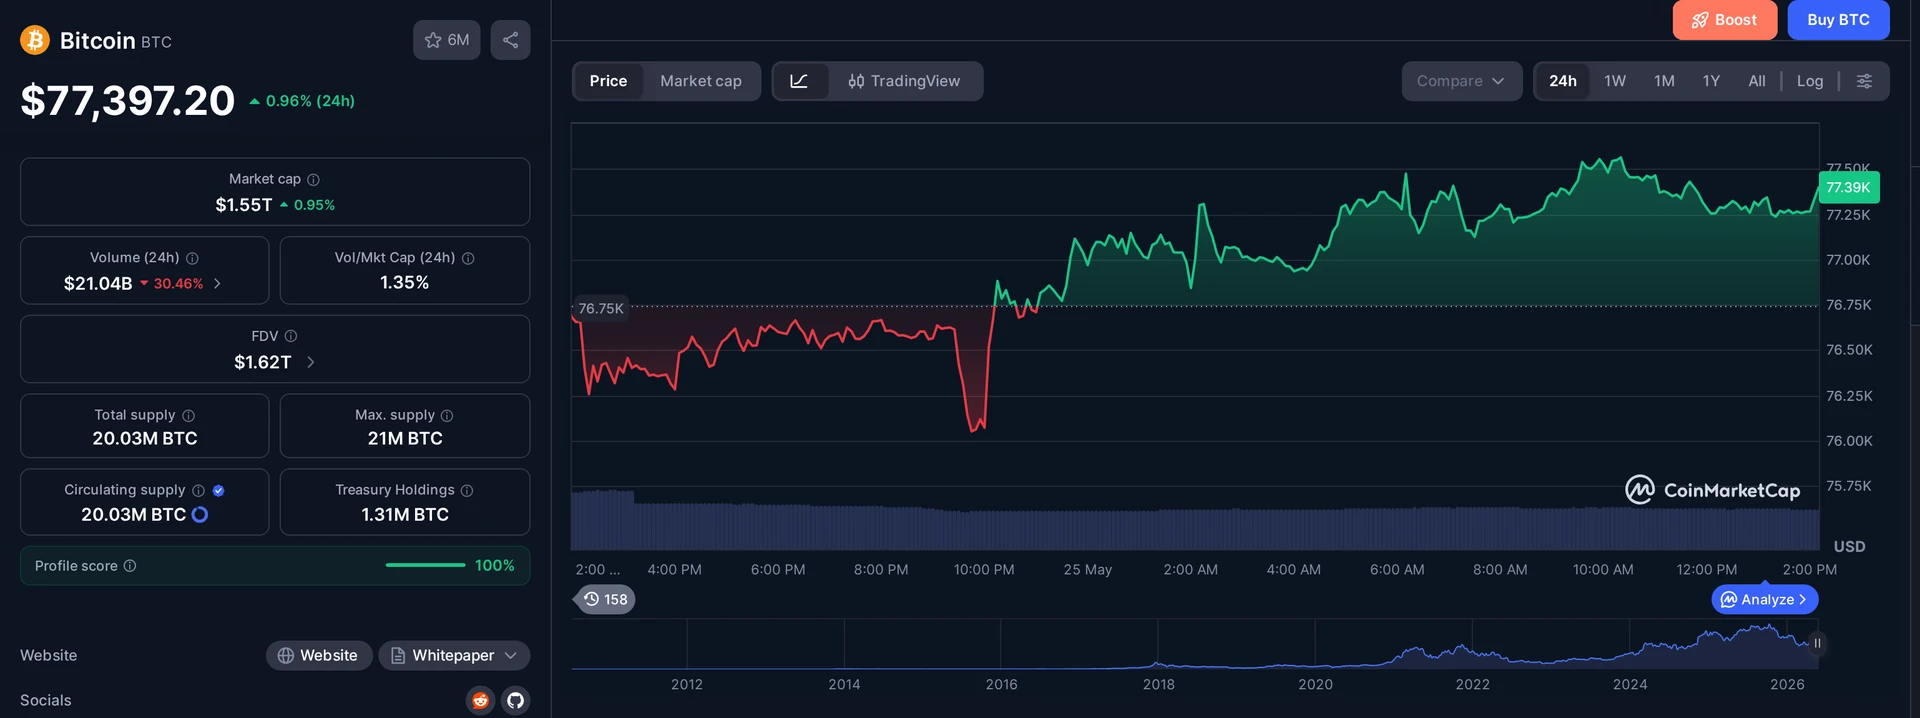The width and height of the screenshot is (1920, 718).
Task: Open the 158 history events badge
Action: click(605, 599)
